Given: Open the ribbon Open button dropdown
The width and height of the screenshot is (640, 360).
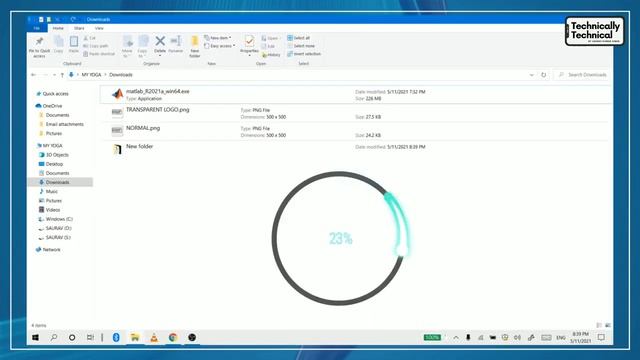Looking at the screenshot, I should pyautogui.click(x=270, y=38).
